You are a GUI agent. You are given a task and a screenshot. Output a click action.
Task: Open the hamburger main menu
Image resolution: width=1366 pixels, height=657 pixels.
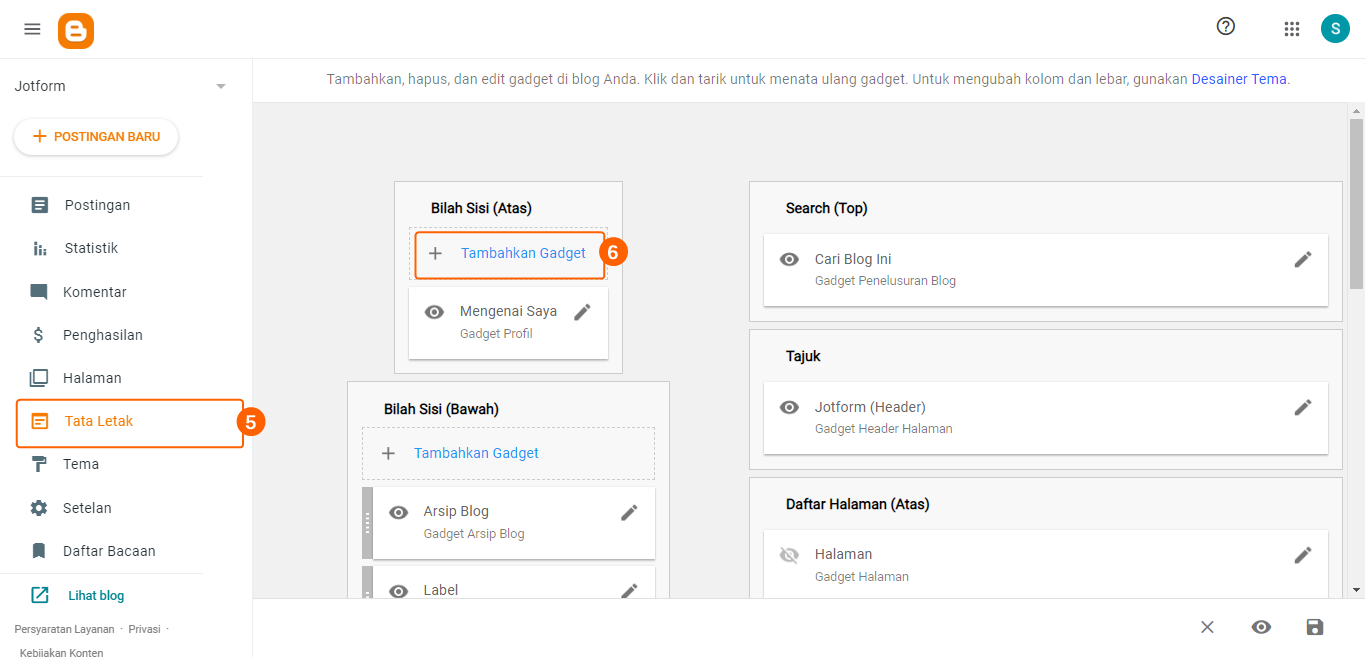[x=32, y=29]
